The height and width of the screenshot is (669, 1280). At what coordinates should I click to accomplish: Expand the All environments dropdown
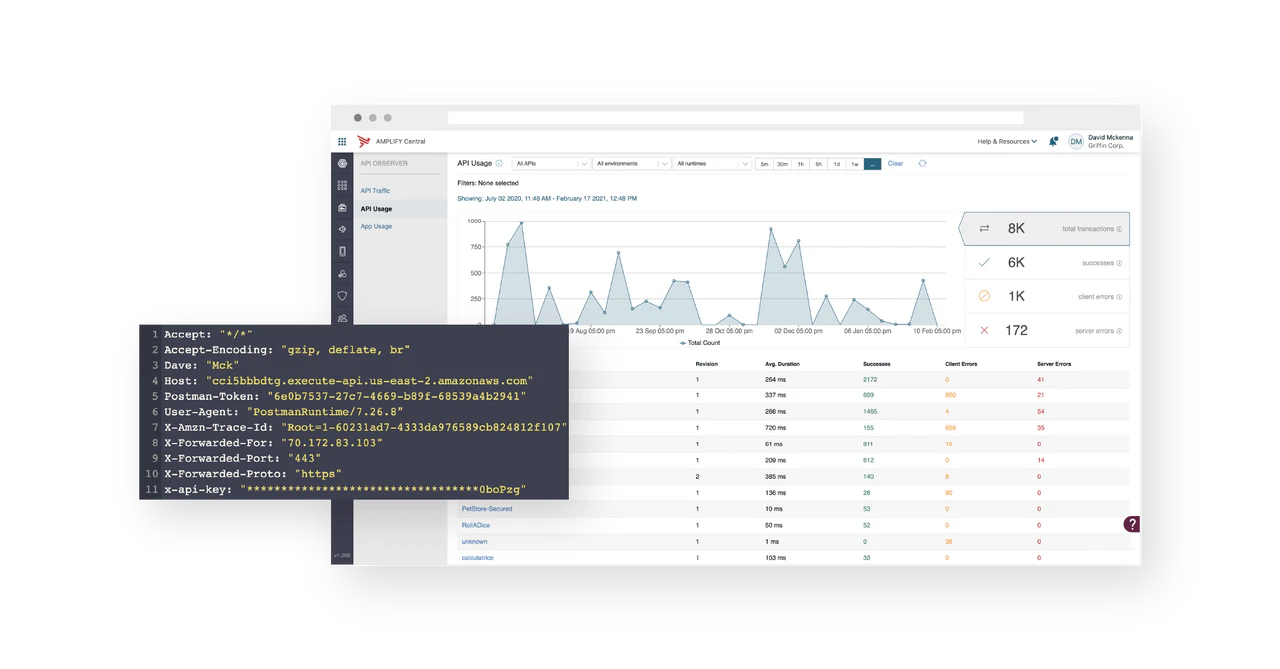631,163
